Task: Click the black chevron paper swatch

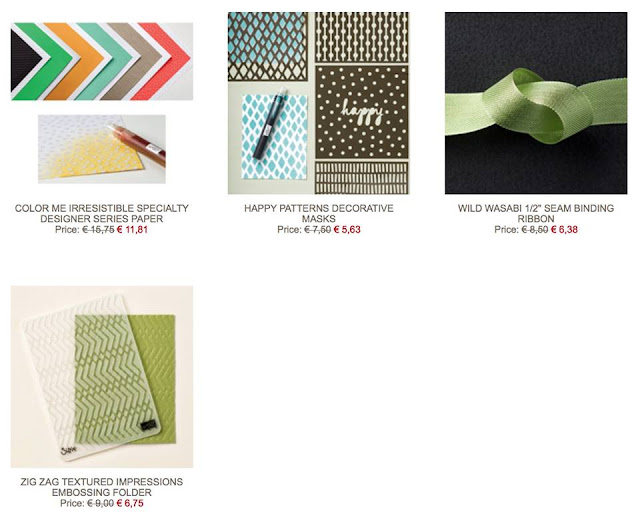Action: [24, 60]
